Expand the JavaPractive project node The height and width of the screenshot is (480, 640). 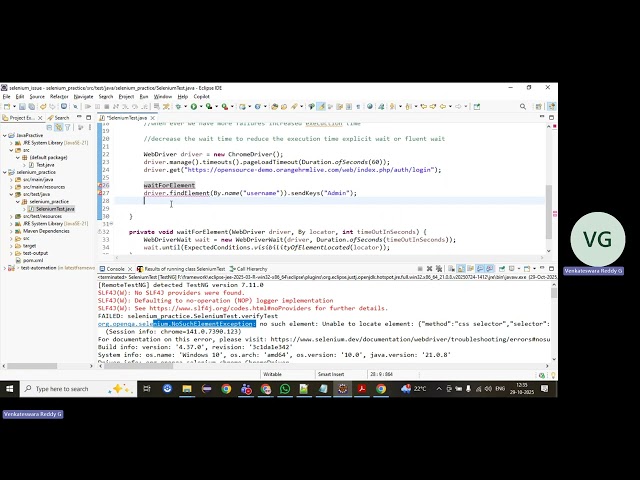click(x=5, y=135)
